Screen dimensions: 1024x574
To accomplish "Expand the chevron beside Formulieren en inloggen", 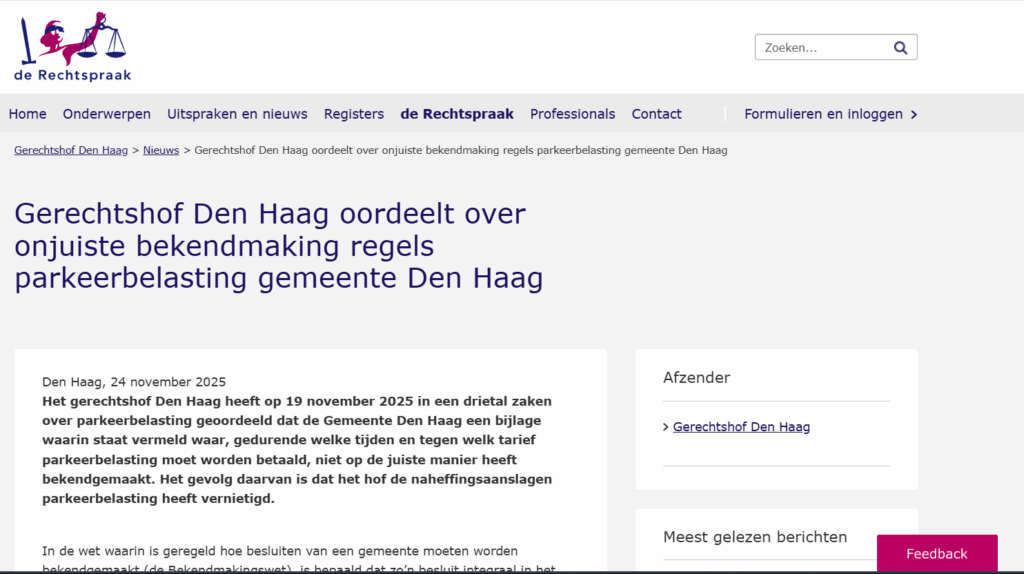I will coord(914,114).
